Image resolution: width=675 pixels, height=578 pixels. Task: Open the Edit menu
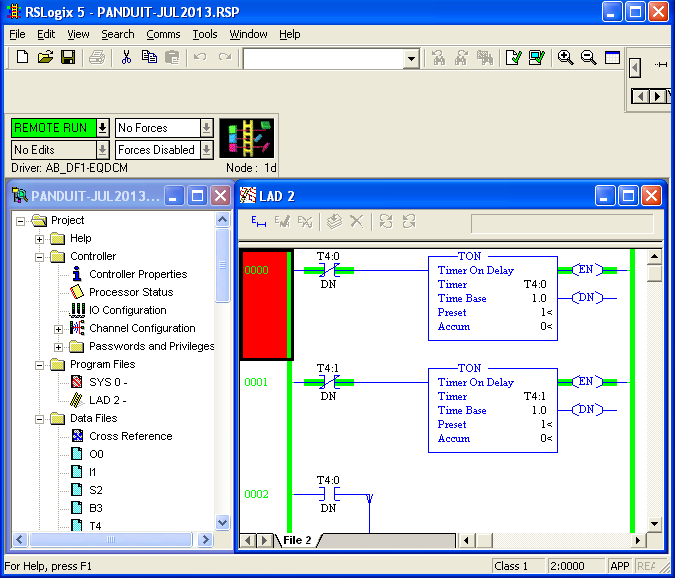point(46,34)
